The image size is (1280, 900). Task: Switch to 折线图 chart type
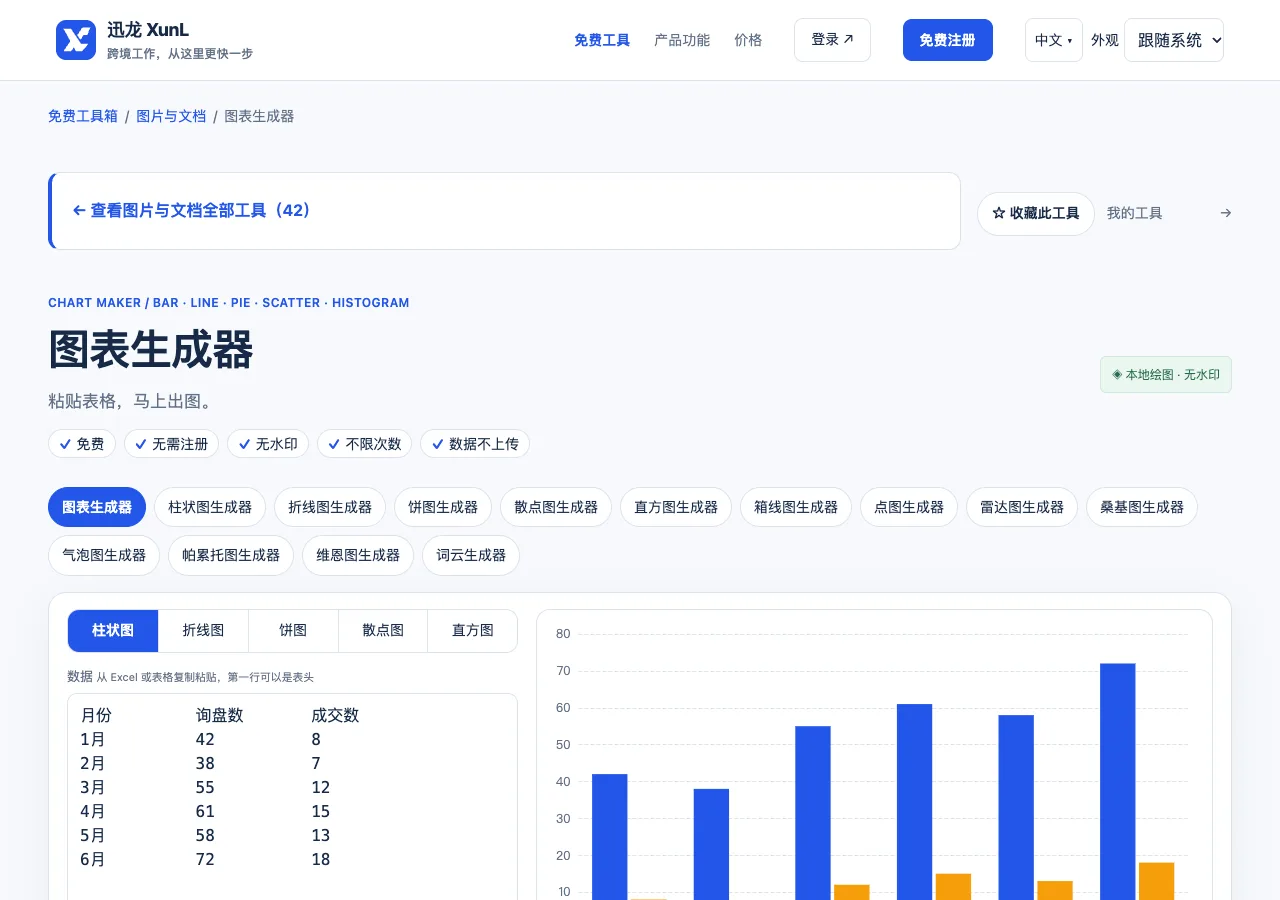[x=203, y=631]
